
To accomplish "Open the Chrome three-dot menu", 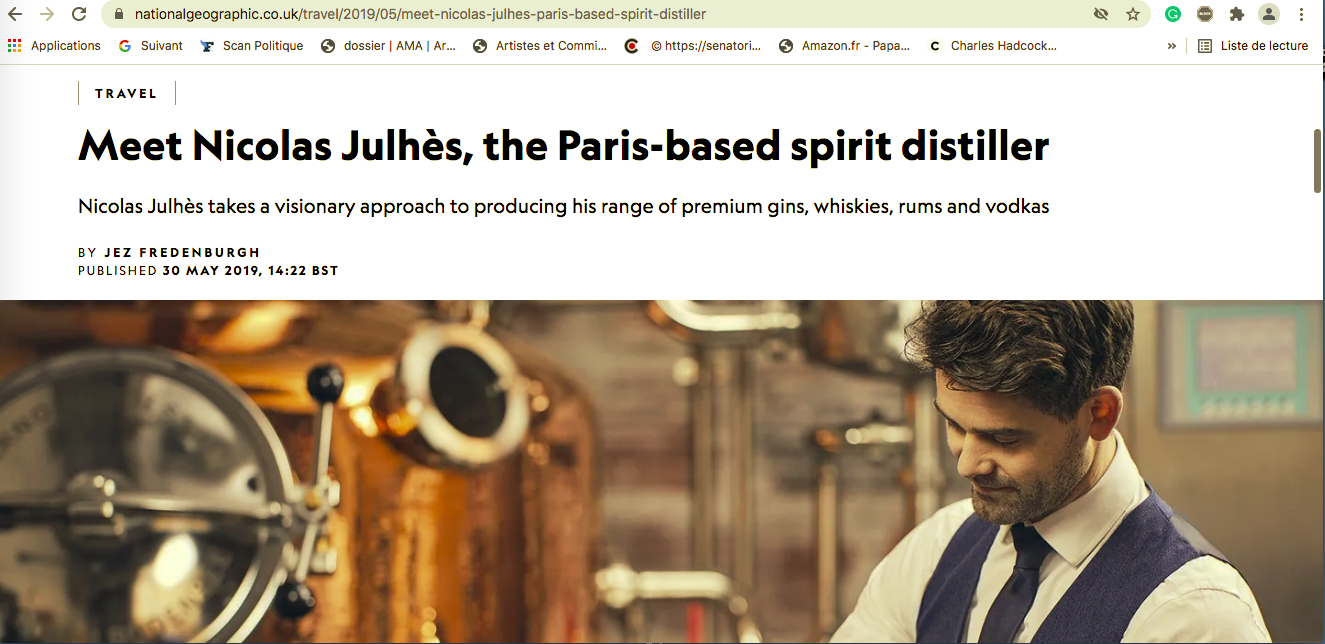I will 1301,14.
